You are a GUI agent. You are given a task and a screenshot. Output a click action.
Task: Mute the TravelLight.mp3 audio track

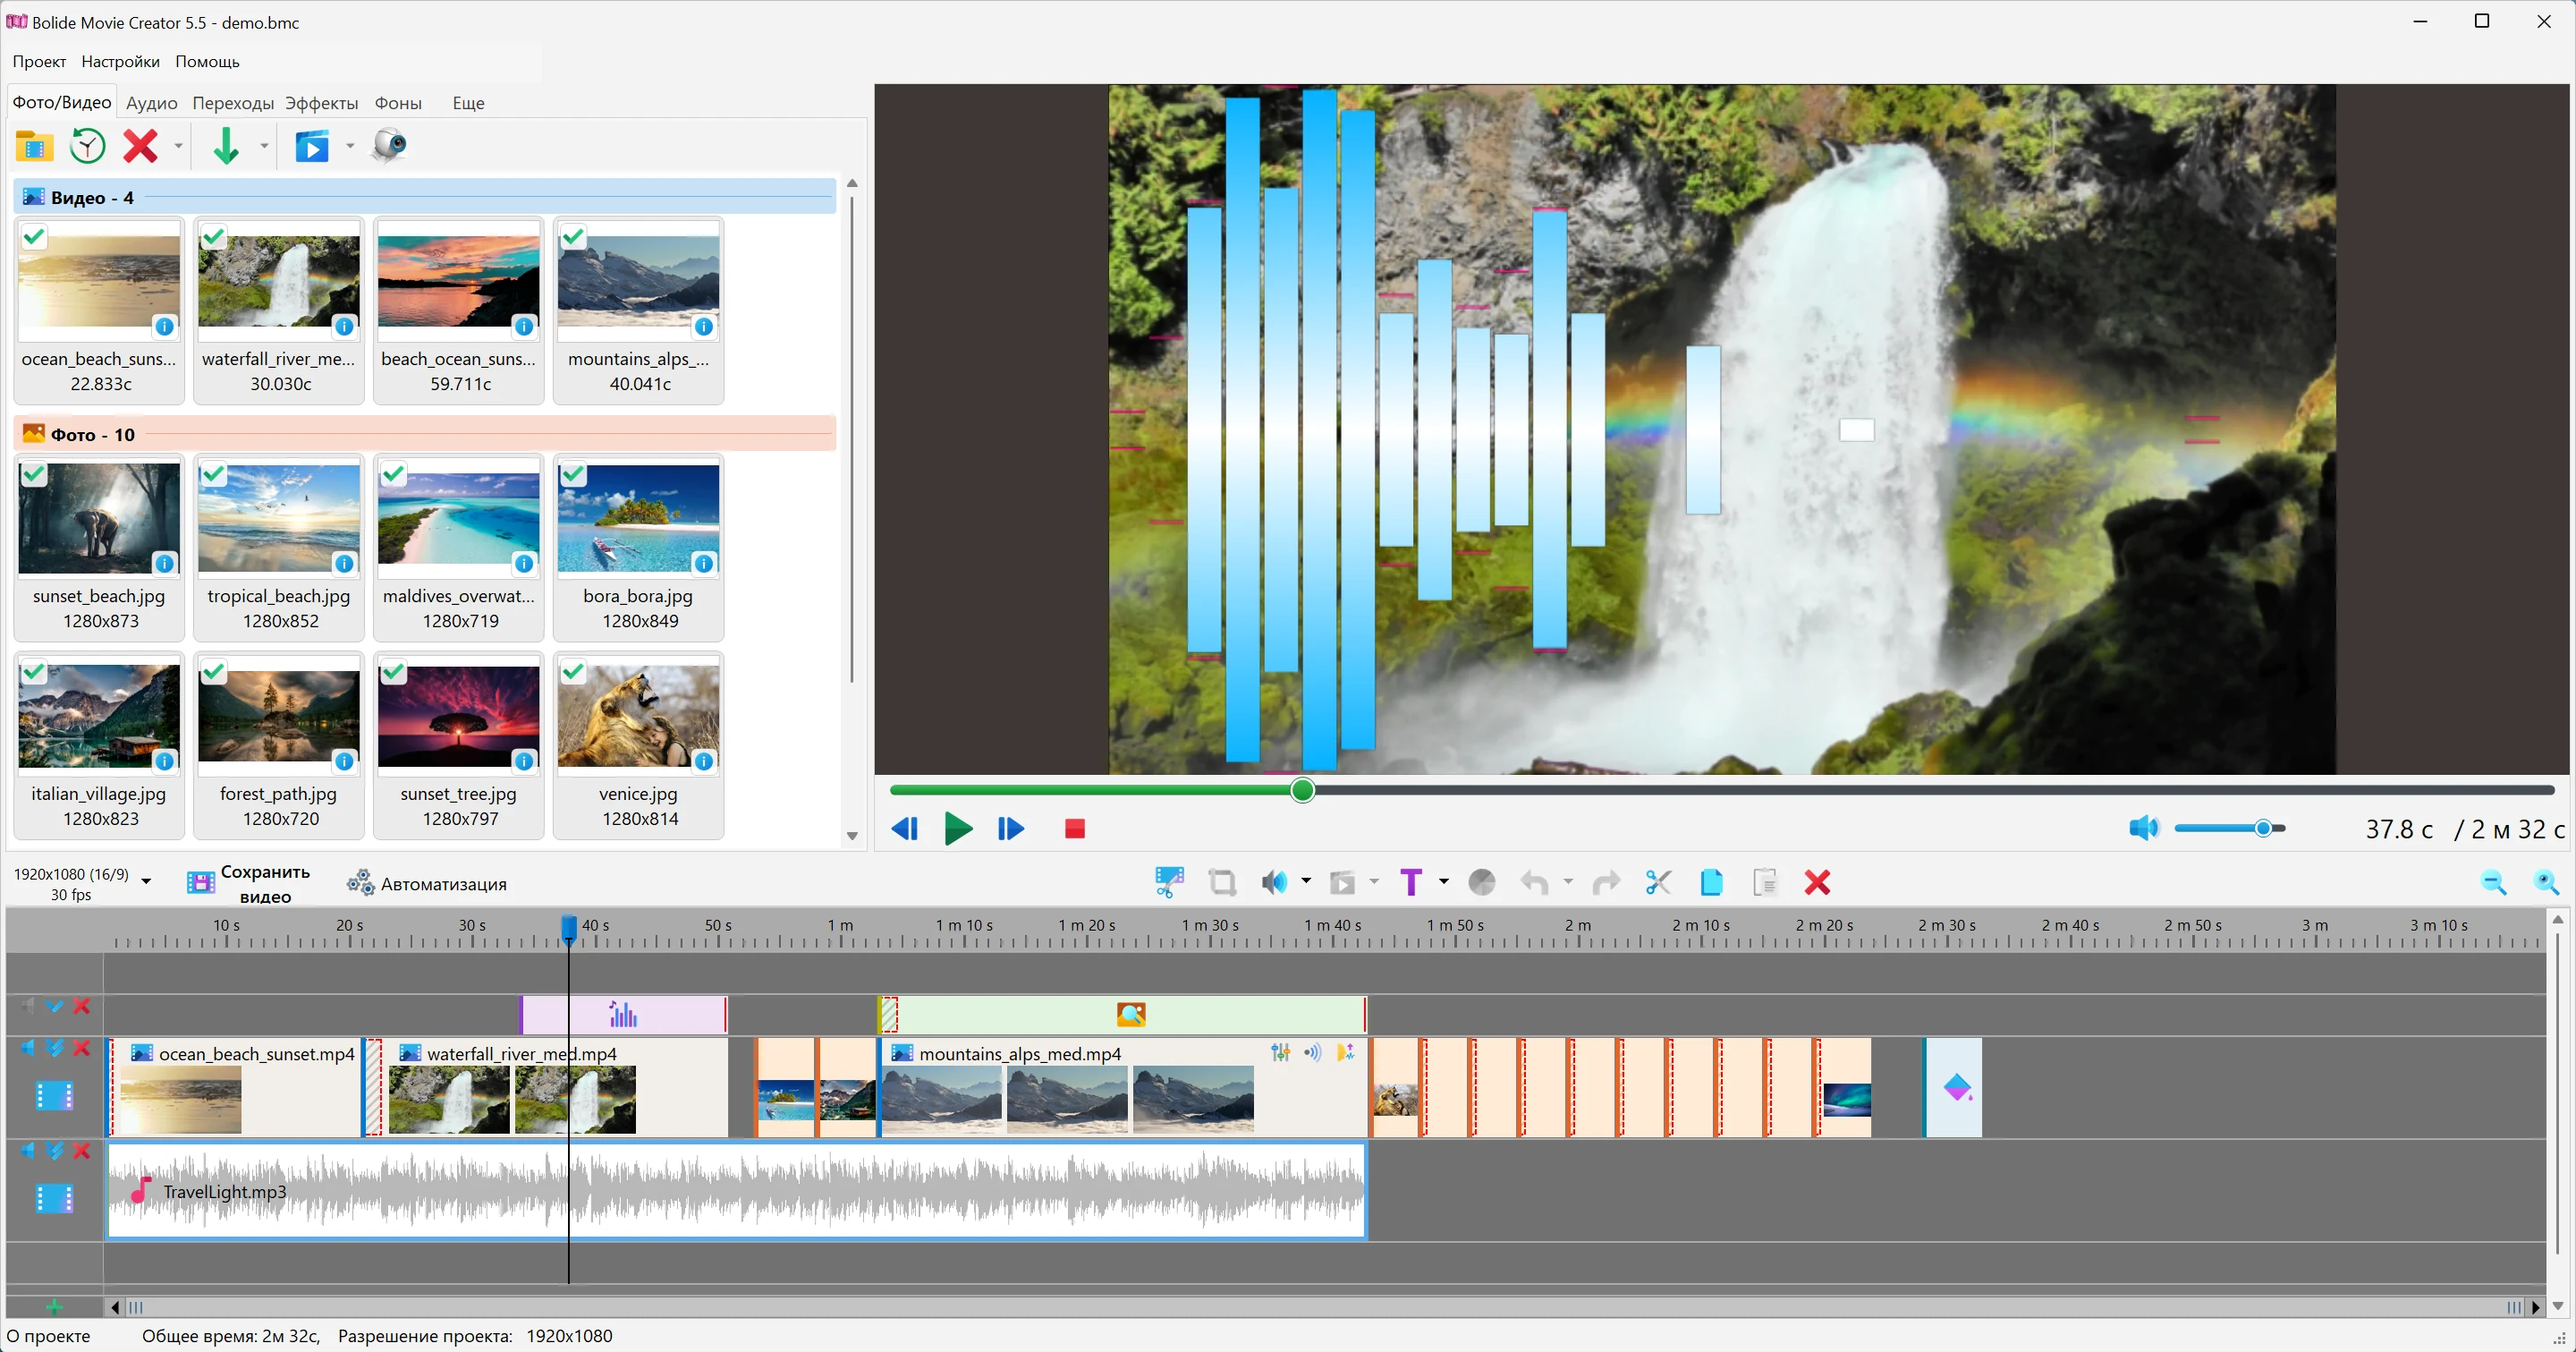pyautogui.click(x=27, y=1150)
